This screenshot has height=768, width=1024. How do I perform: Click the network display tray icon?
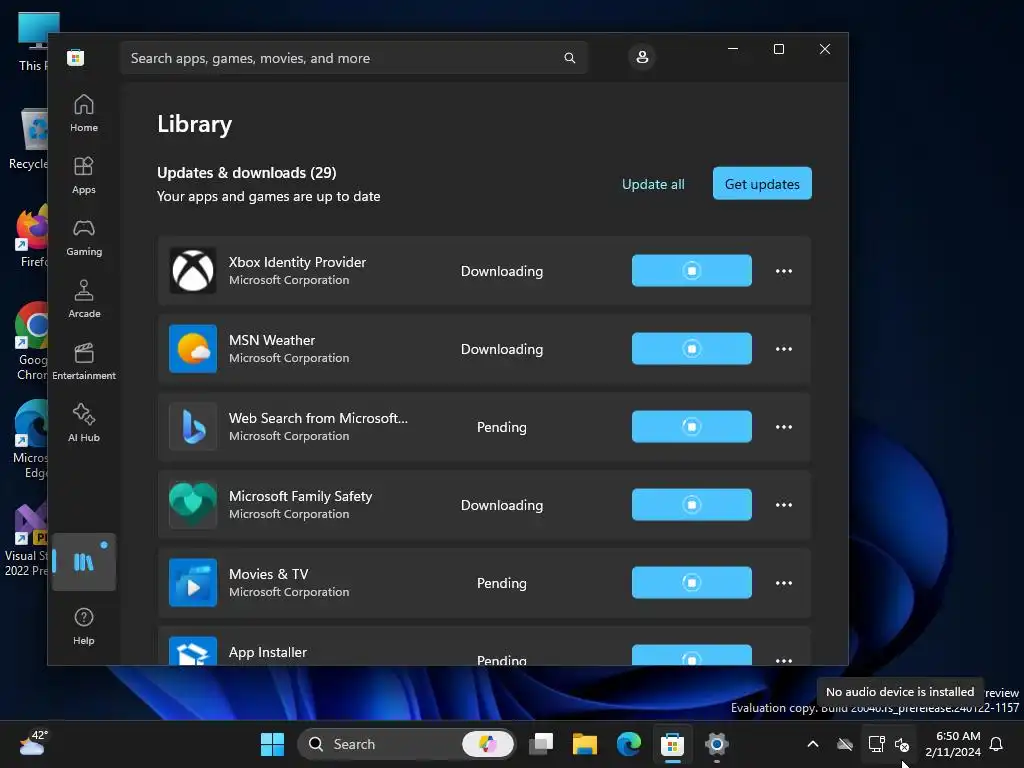point(876,744)
